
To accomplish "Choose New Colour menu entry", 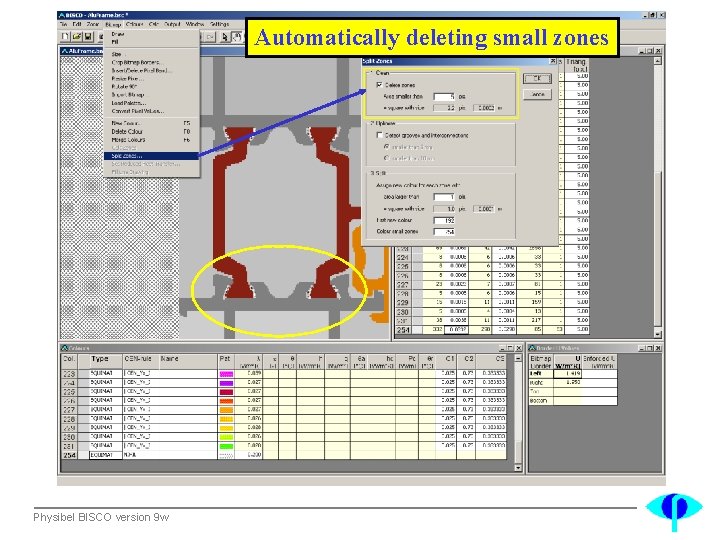I will tap(152, 123).
